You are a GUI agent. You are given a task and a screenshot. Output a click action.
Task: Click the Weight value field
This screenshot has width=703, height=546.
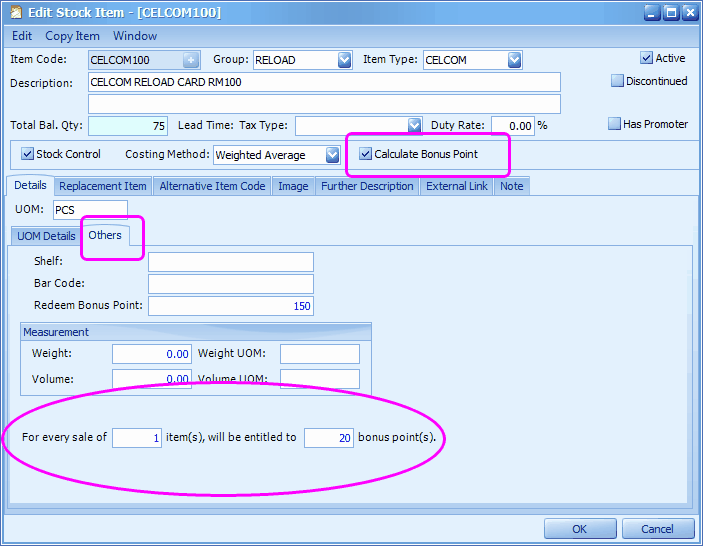point(152,354)
